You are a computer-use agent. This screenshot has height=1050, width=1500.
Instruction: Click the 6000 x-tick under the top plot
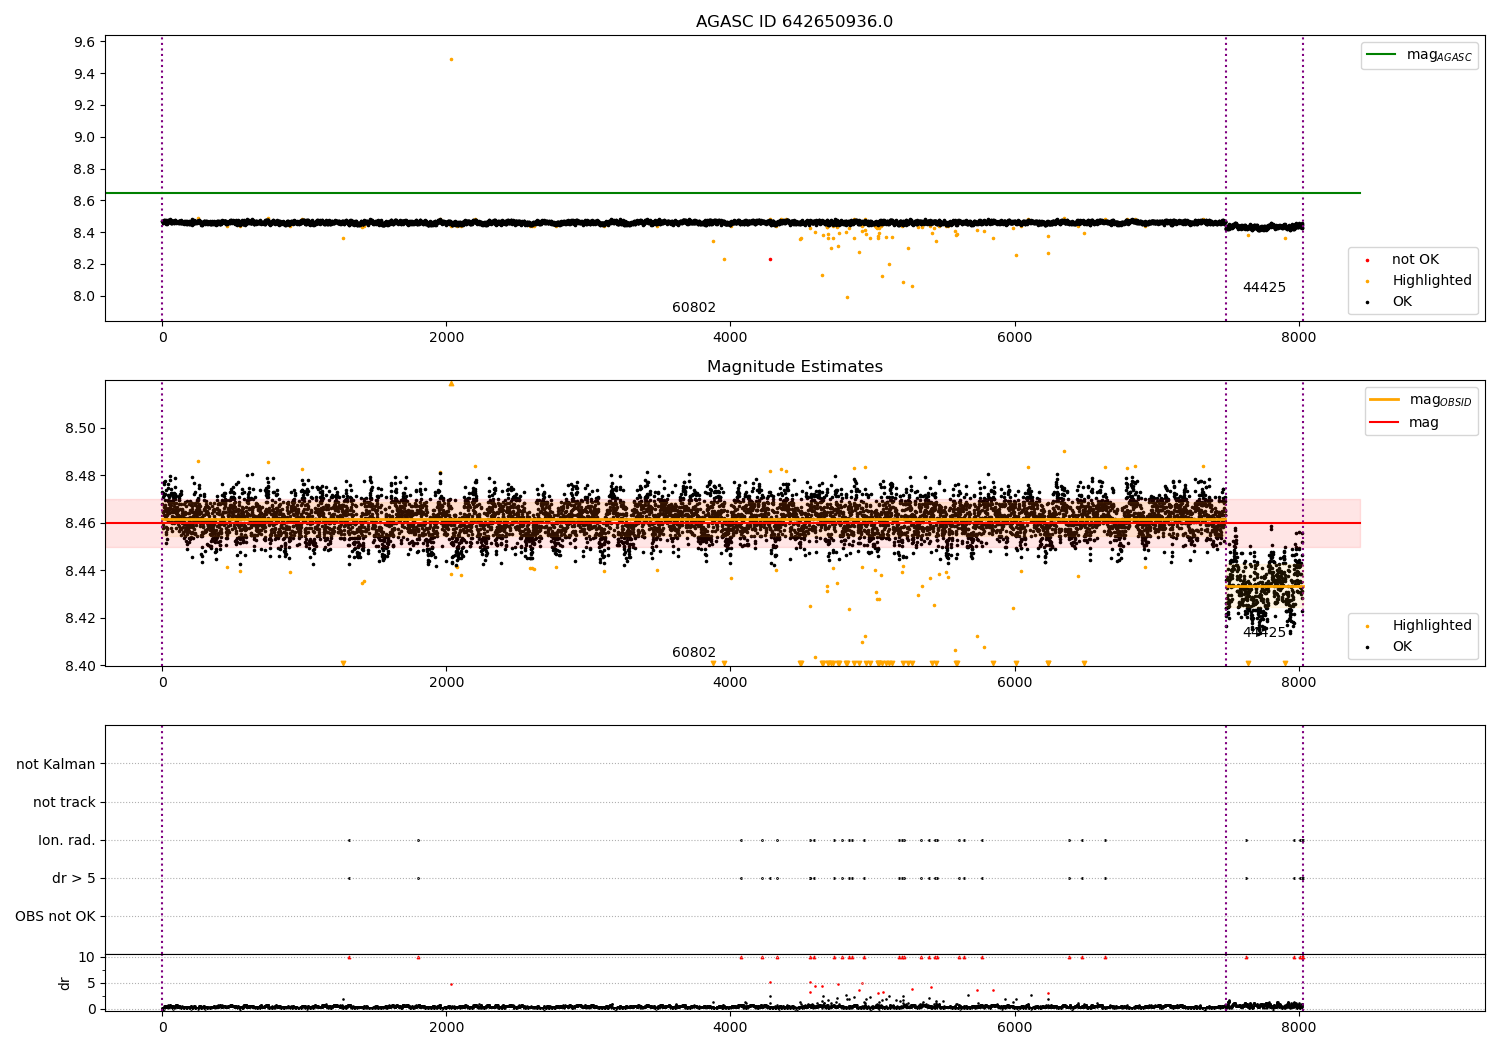(x=1015, y=337)
